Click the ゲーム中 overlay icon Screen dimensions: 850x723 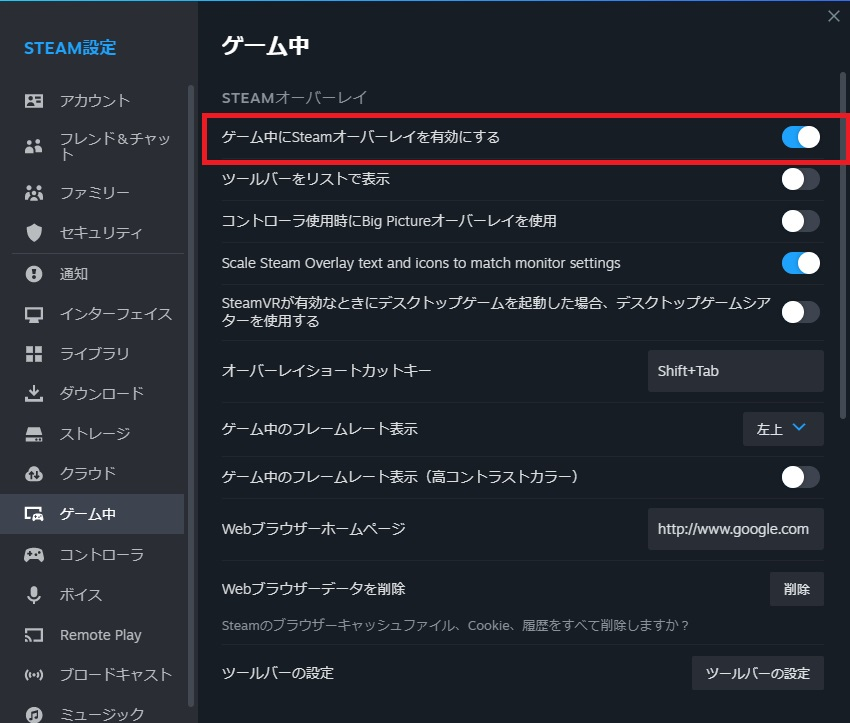pos(34,514)
